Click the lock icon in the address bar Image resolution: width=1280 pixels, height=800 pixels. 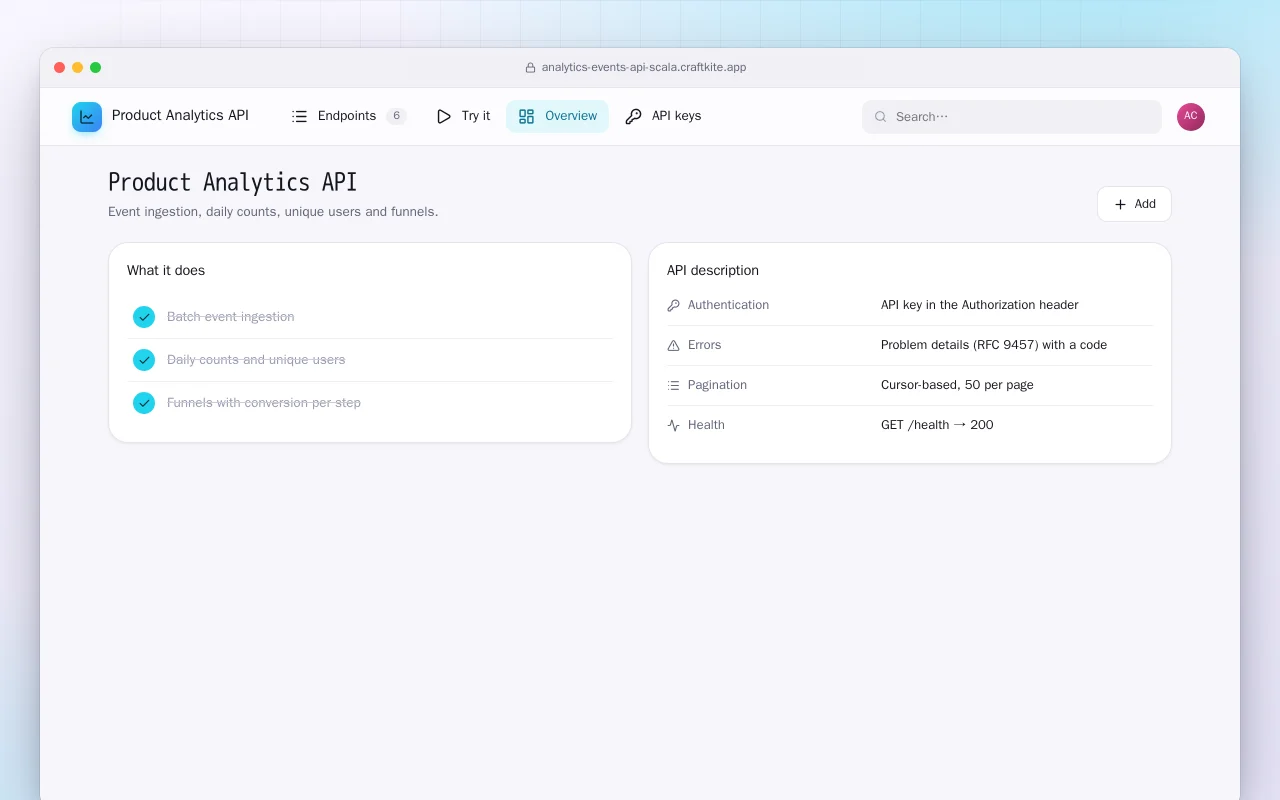click(530, 68)
